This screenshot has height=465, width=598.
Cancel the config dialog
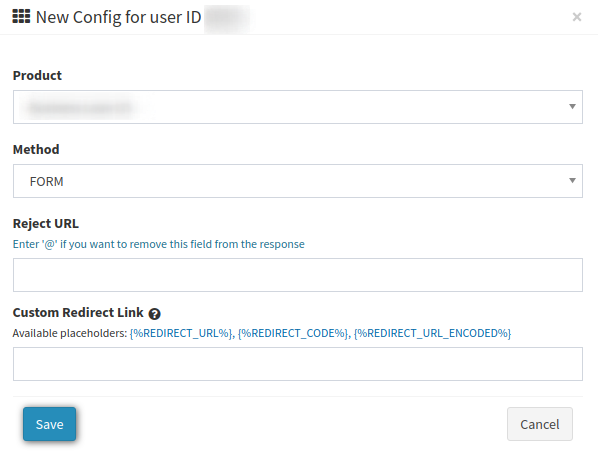540,424
